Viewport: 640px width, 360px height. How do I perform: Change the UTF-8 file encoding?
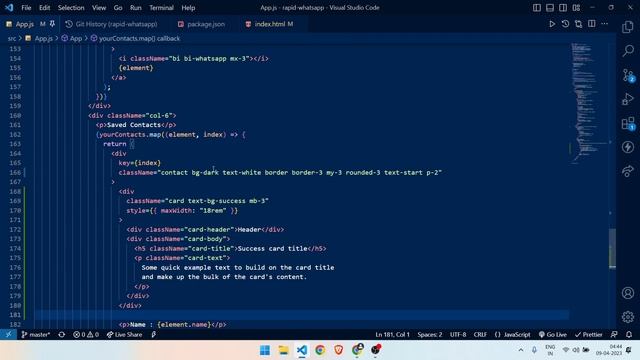pyautogui.click(x=458, y=334)
